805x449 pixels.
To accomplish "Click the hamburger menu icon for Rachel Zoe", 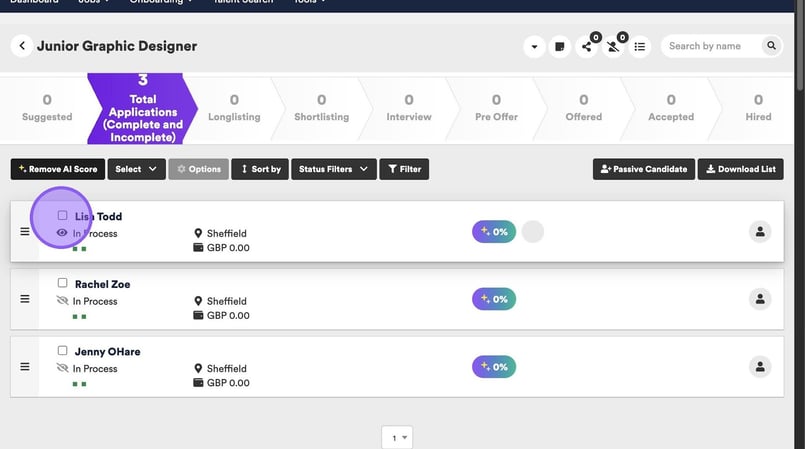I will (25, 299).
